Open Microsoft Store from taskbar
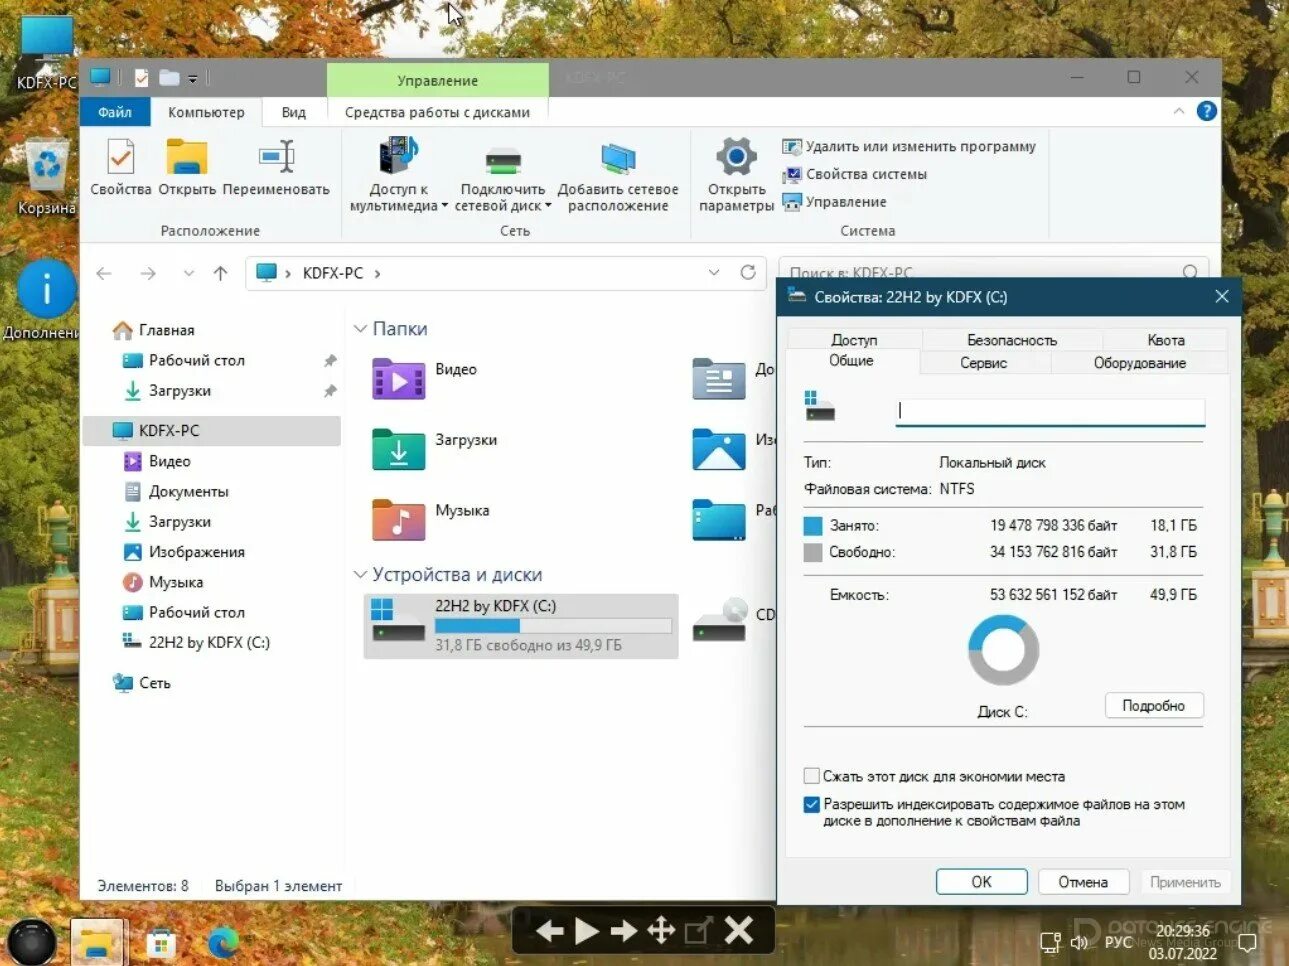Screen dimensions: 1289x966 160,942
